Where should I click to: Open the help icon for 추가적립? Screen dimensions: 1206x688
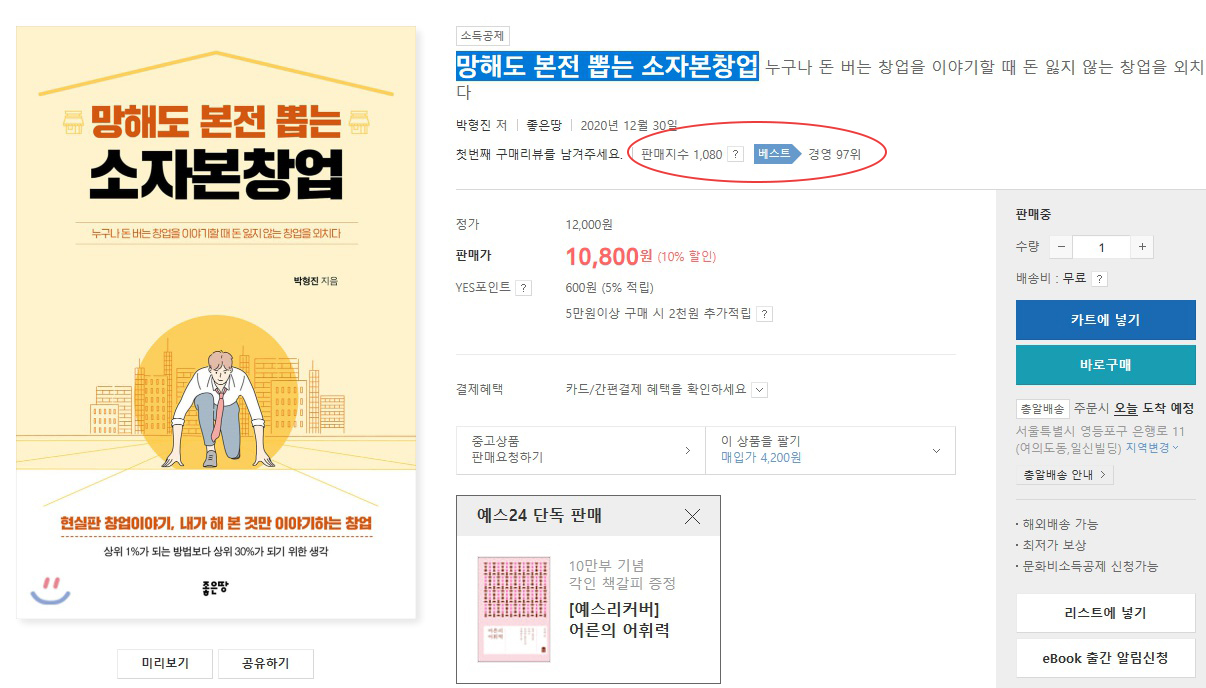click(x=764, y=314)
